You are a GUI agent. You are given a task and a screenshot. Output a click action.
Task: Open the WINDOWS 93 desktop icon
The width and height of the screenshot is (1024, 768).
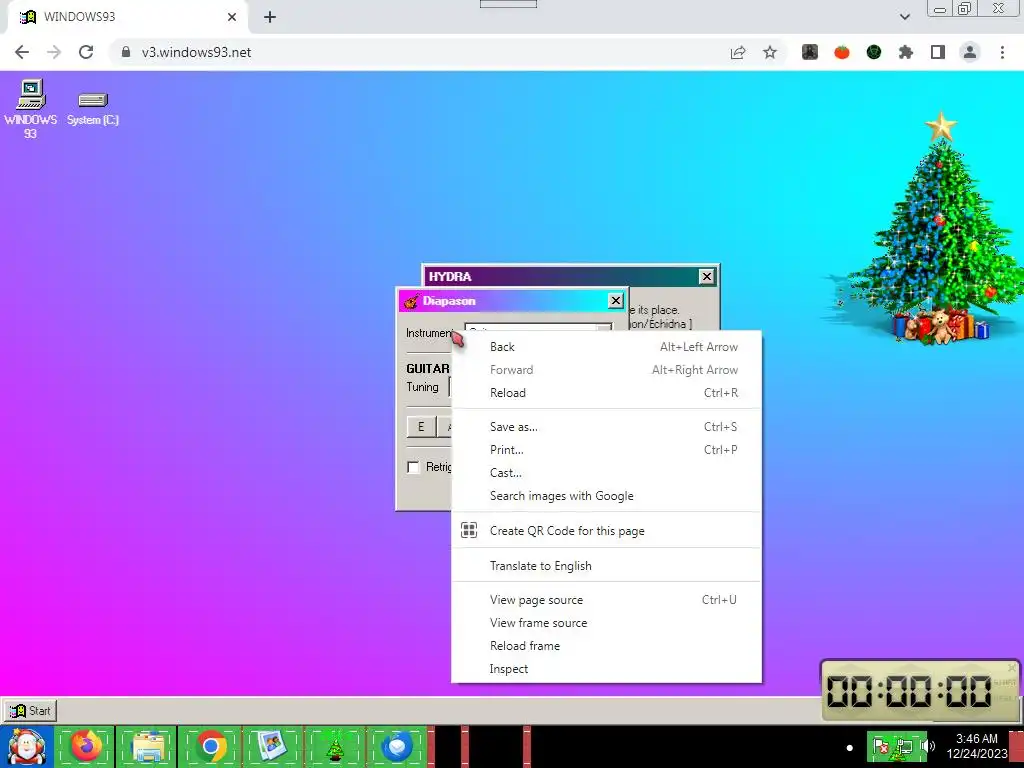coord(31,108)
